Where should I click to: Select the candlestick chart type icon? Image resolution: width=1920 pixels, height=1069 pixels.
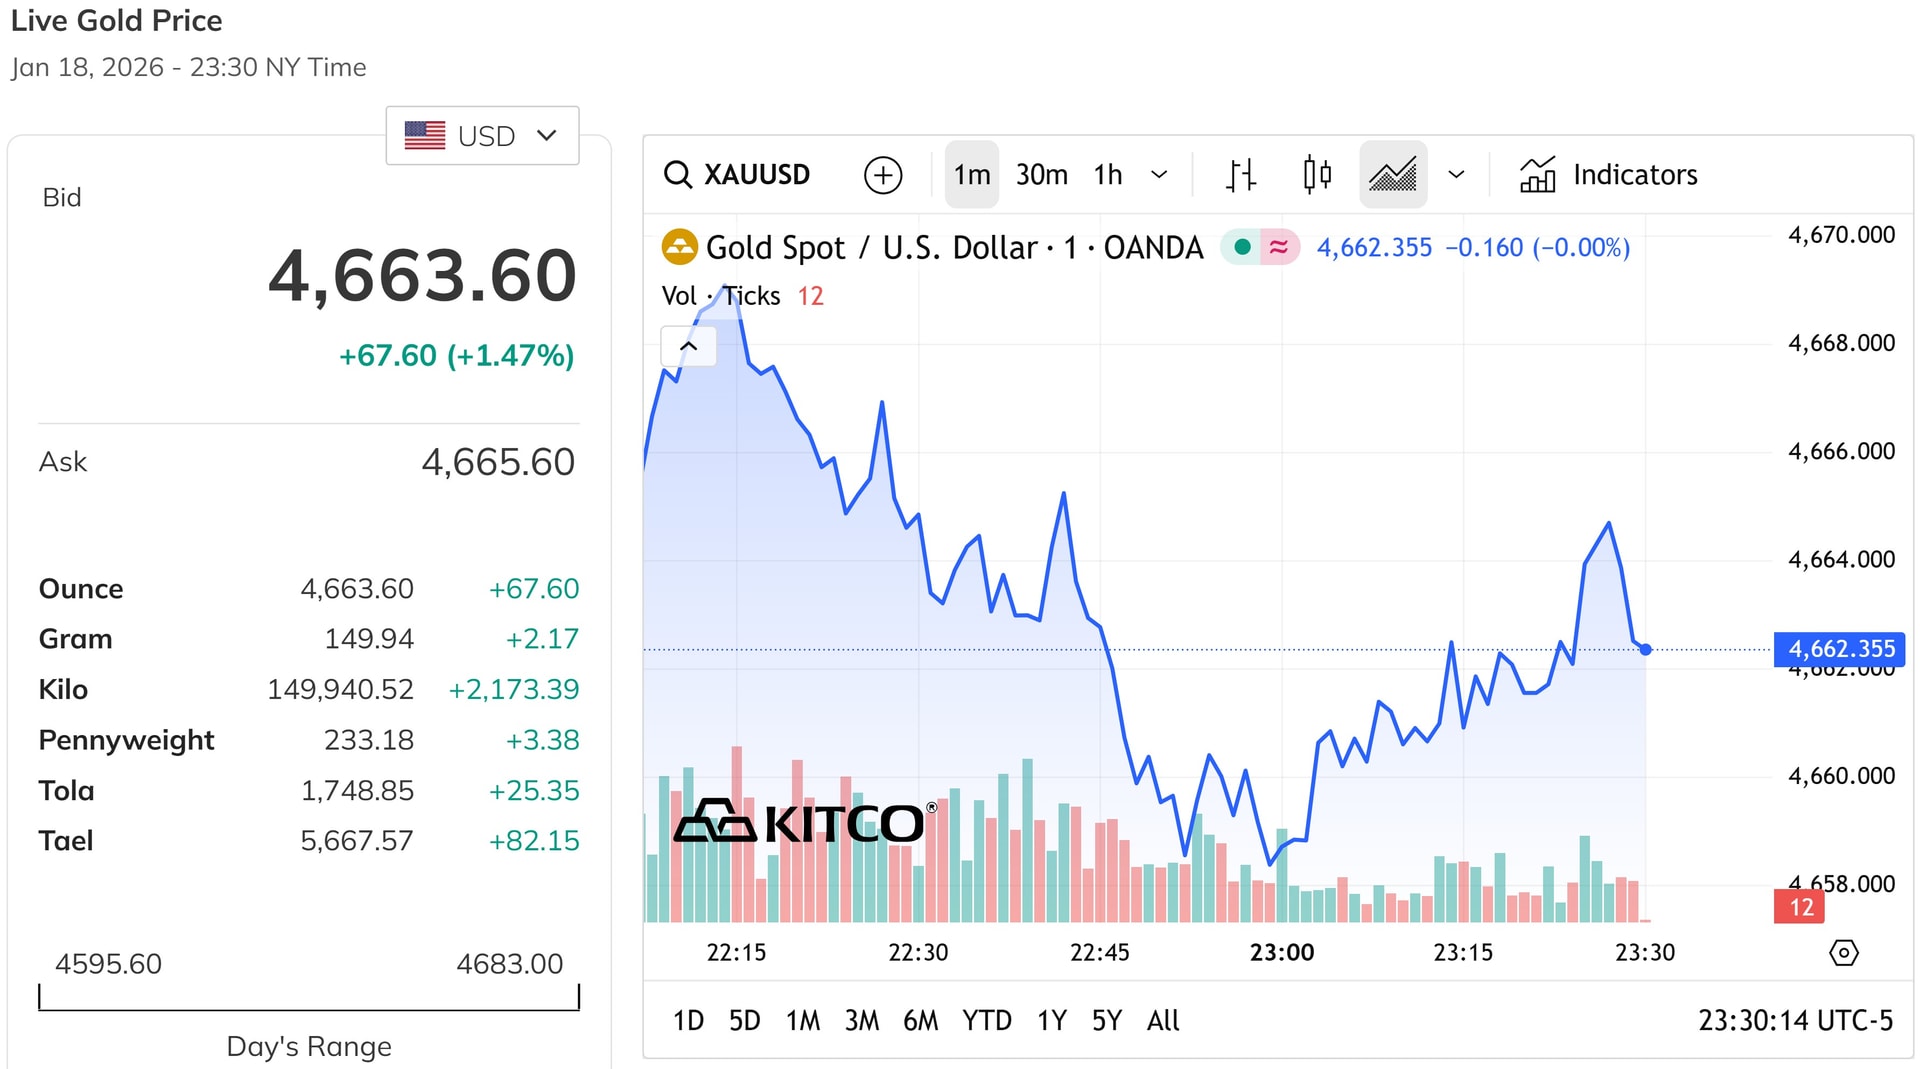click(x=1317, y=174)
